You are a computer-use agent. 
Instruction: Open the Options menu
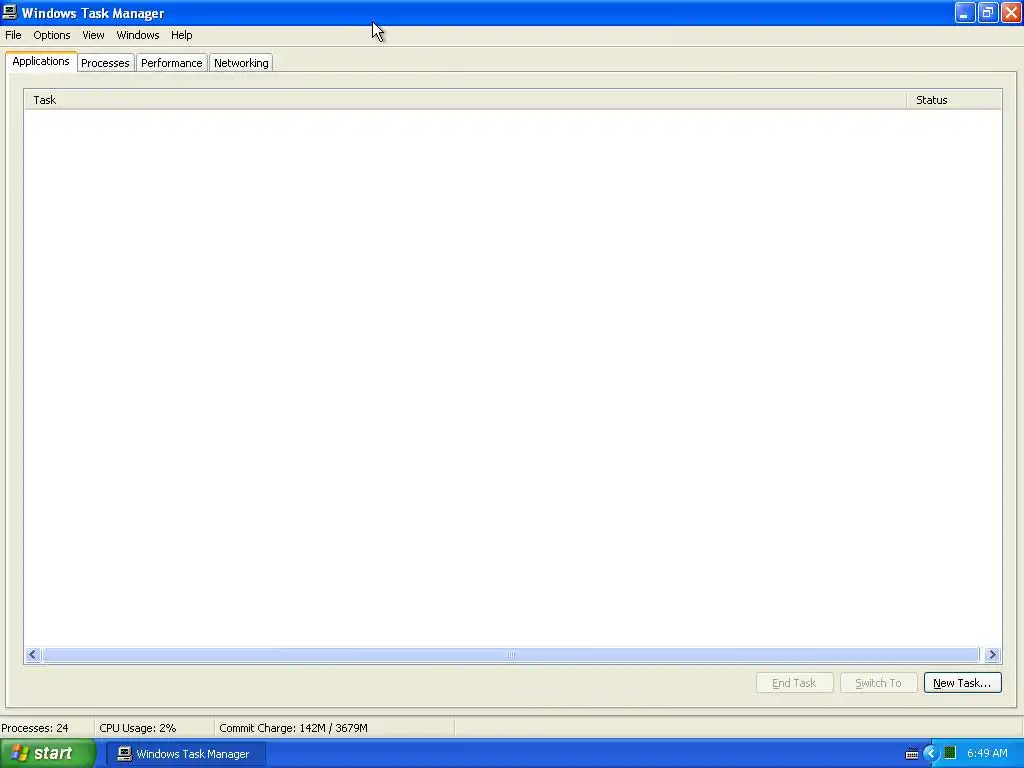(x=52, y=35)
